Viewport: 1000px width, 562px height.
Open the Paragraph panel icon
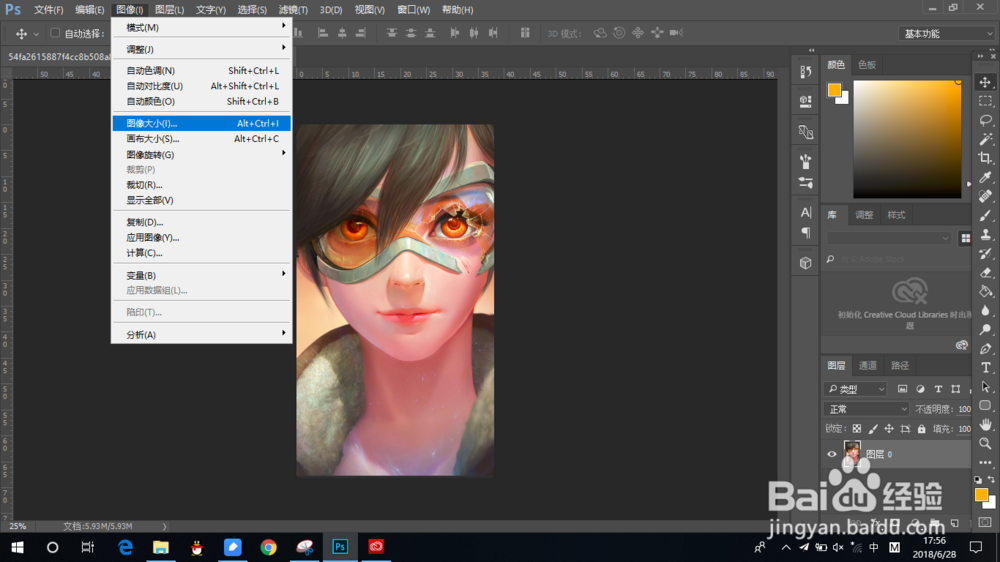[805, 233]
